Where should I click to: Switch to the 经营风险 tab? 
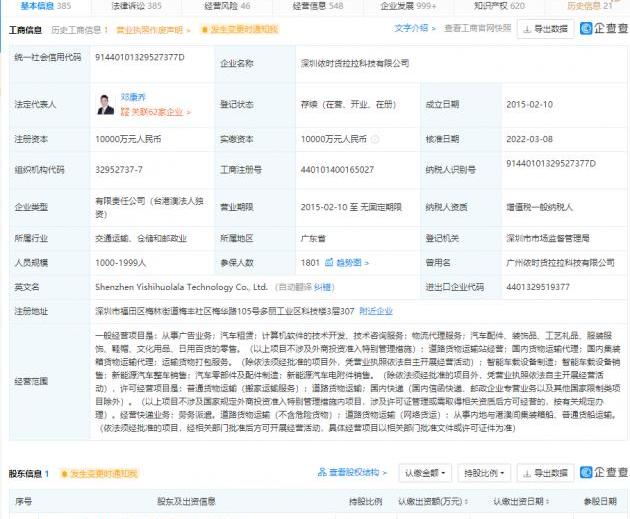227,6
